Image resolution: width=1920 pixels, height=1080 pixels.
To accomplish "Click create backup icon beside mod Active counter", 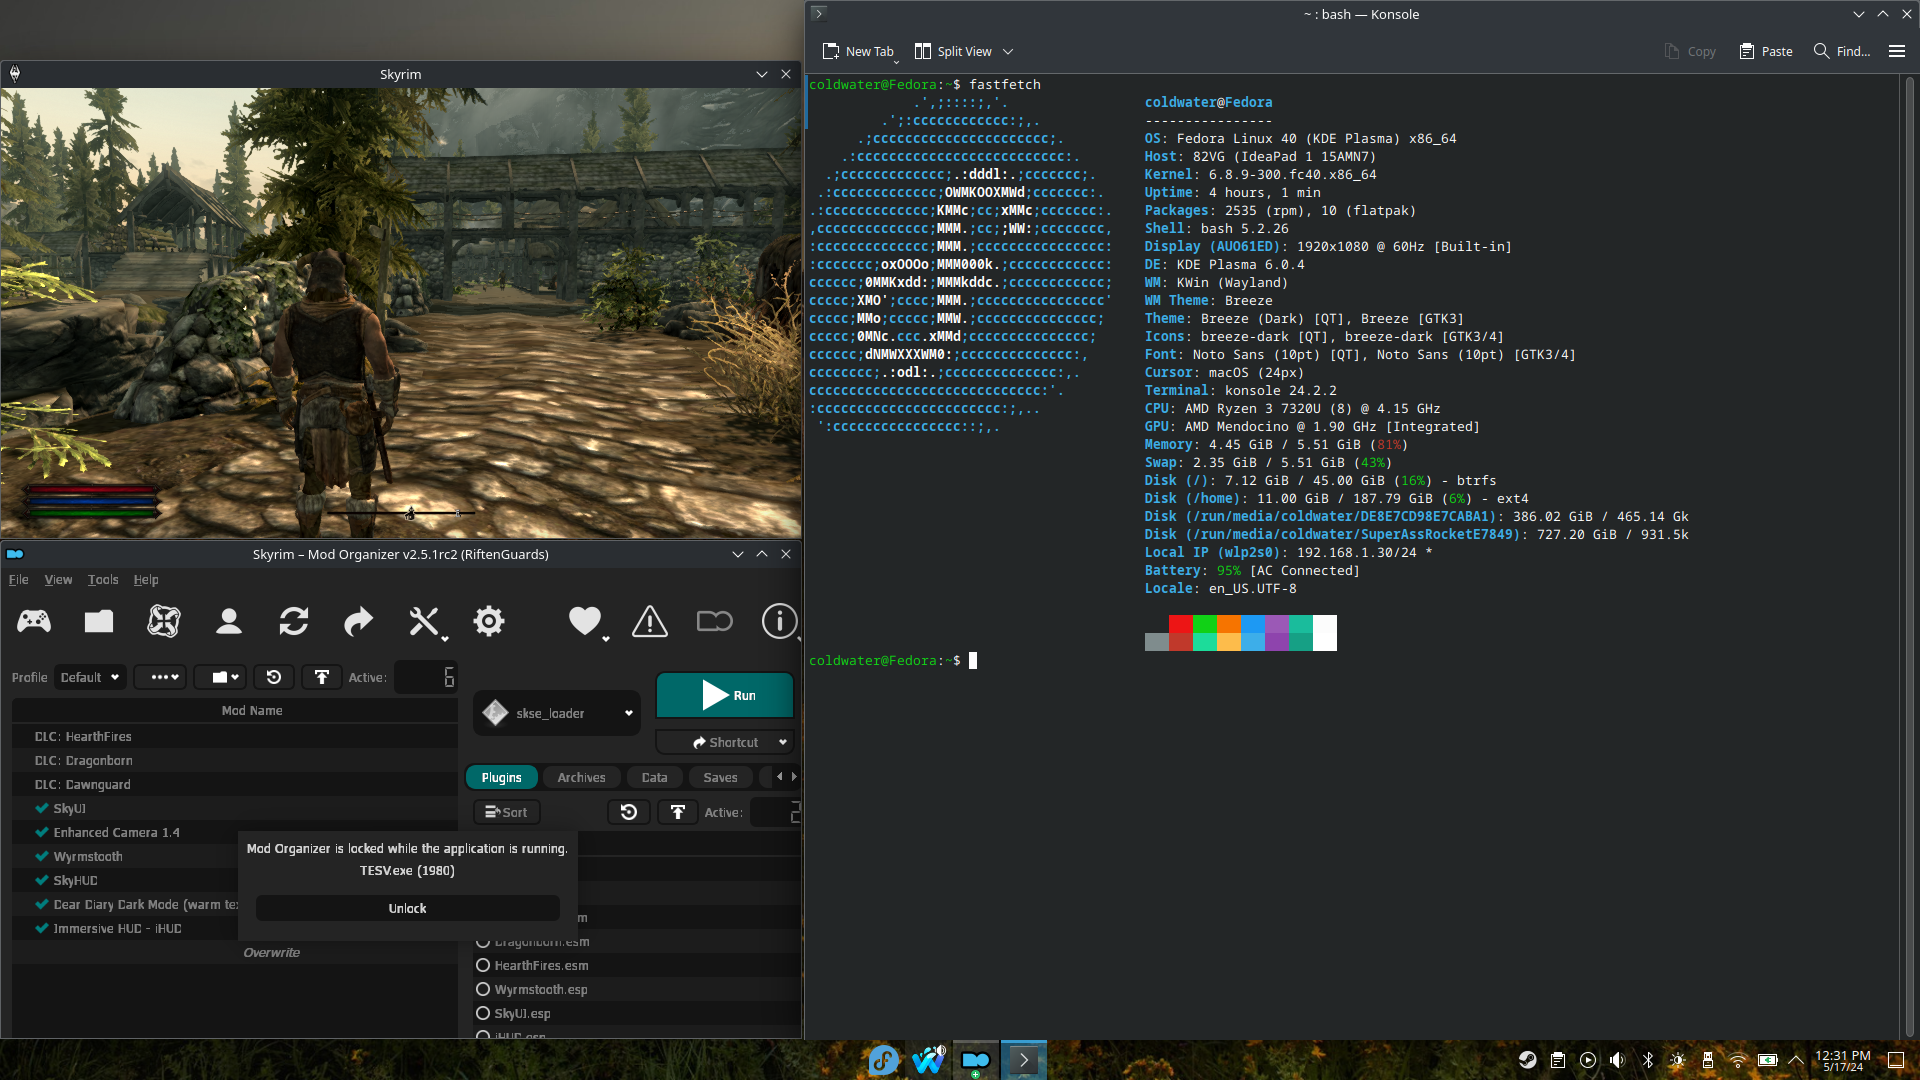I will [322, 677].
